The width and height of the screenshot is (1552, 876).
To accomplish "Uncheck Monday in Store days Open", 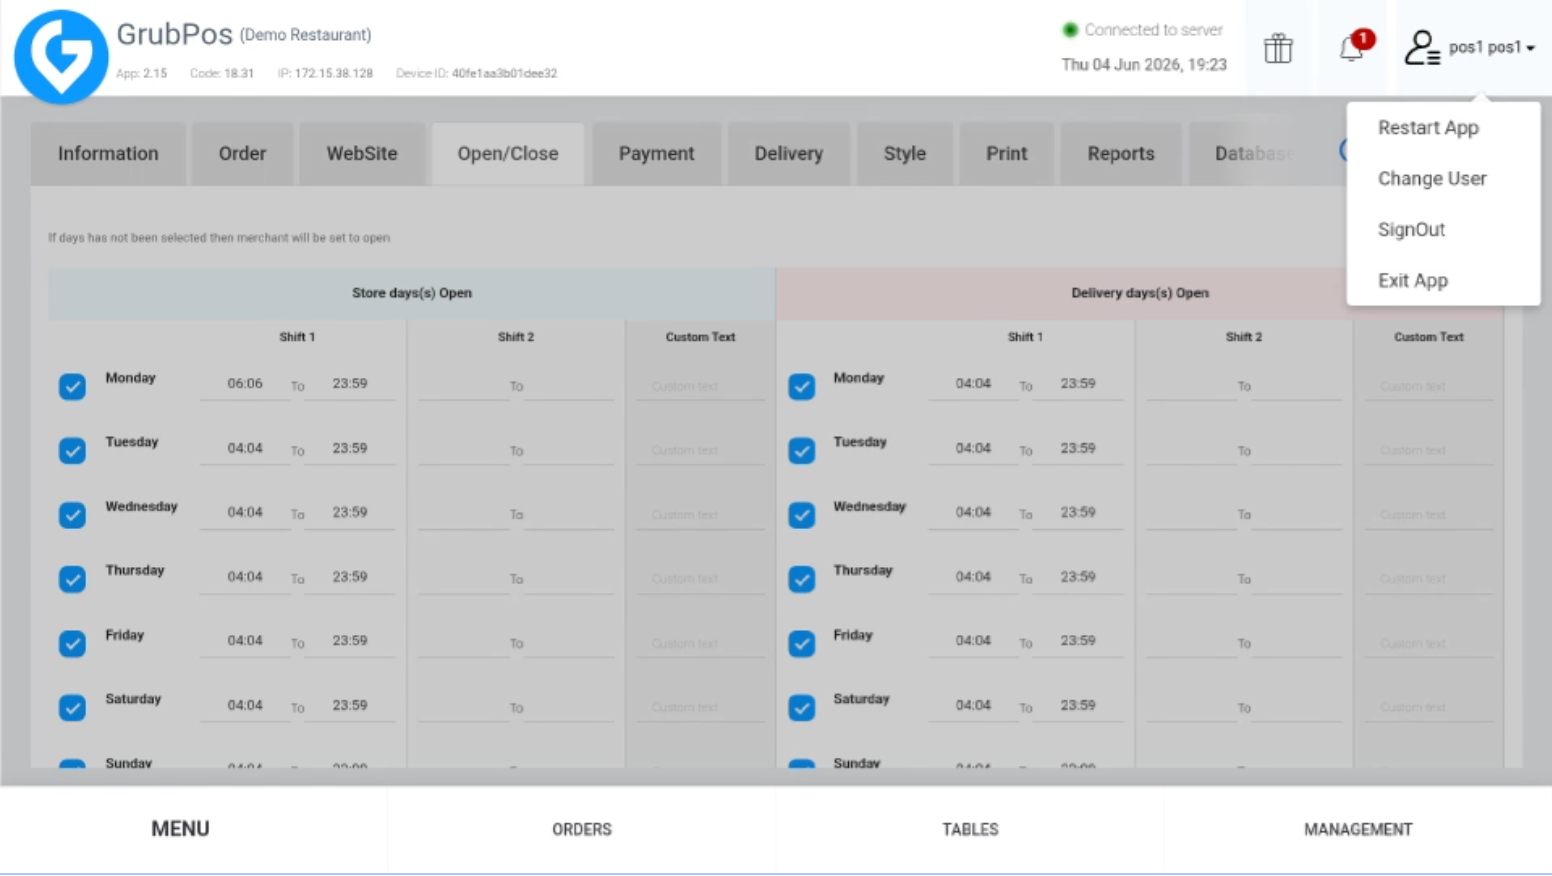I will [72, 386].
